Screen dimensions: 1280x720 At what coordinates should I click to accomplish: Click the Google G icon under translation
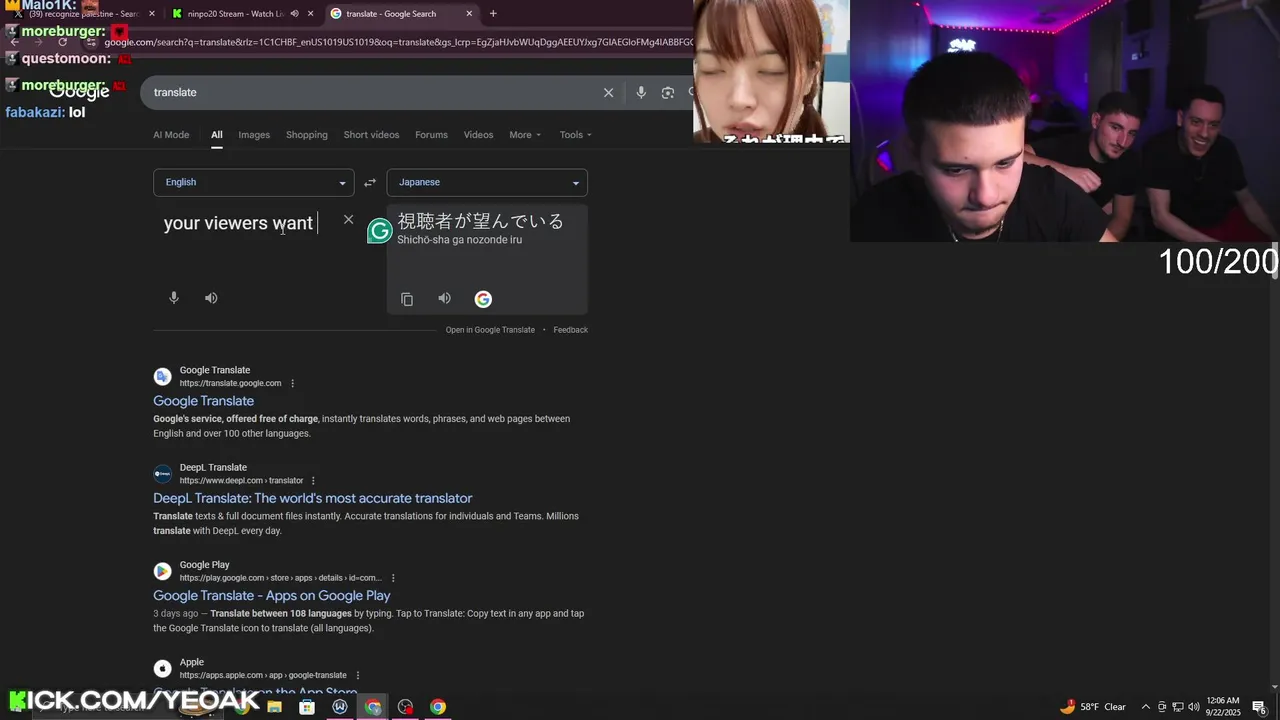[x=483, y=299]
